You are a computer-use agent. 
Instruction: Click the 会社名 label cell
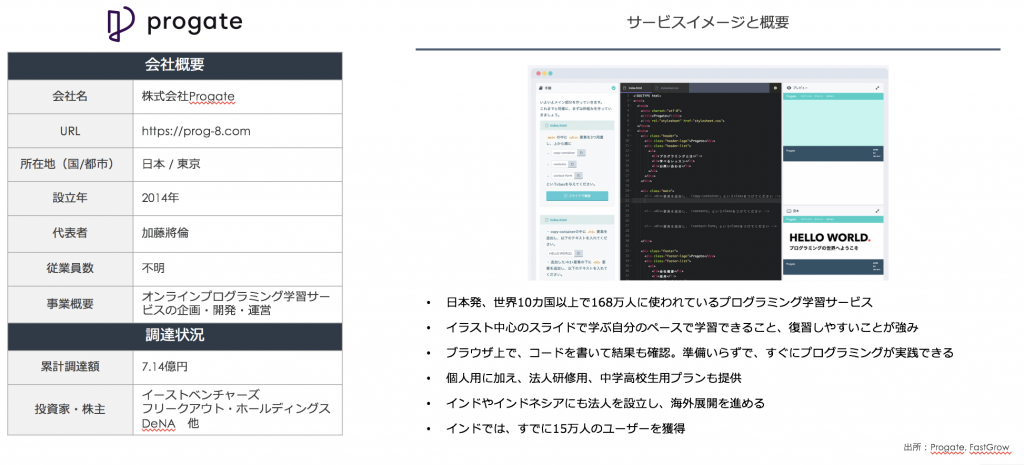pos(70,97)
